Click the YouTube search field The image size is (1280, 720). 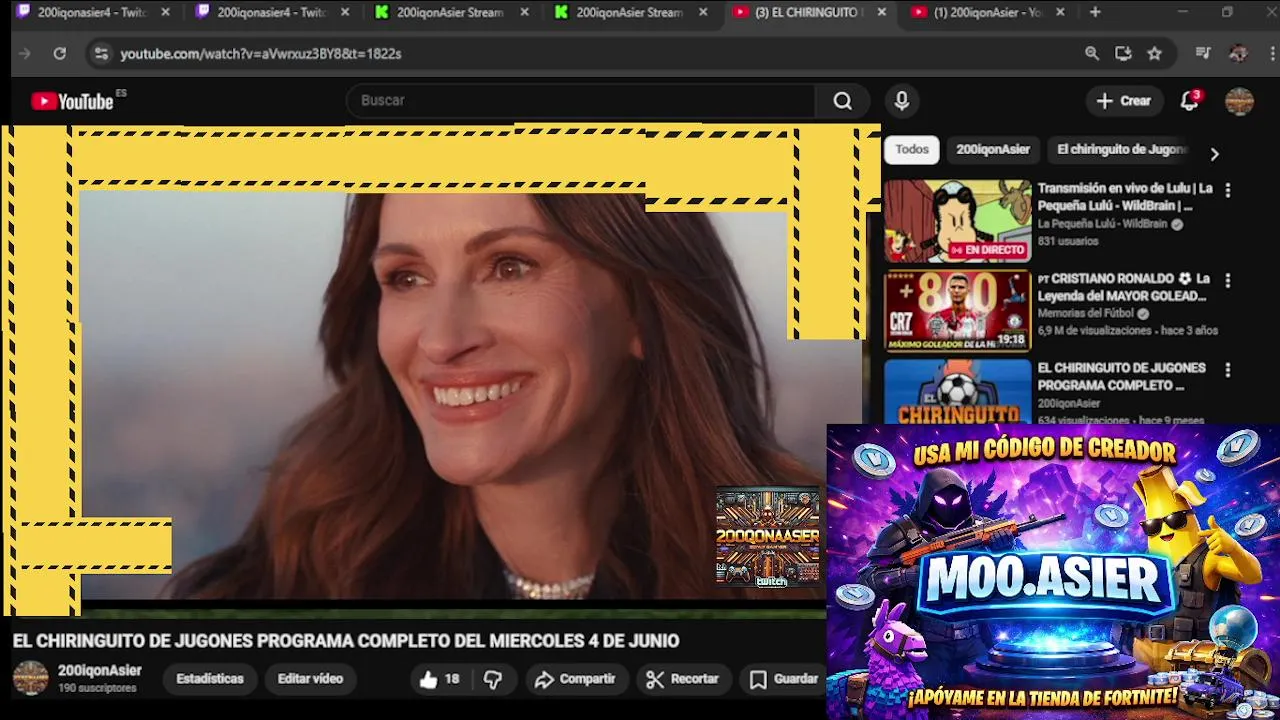coord(582,101)
